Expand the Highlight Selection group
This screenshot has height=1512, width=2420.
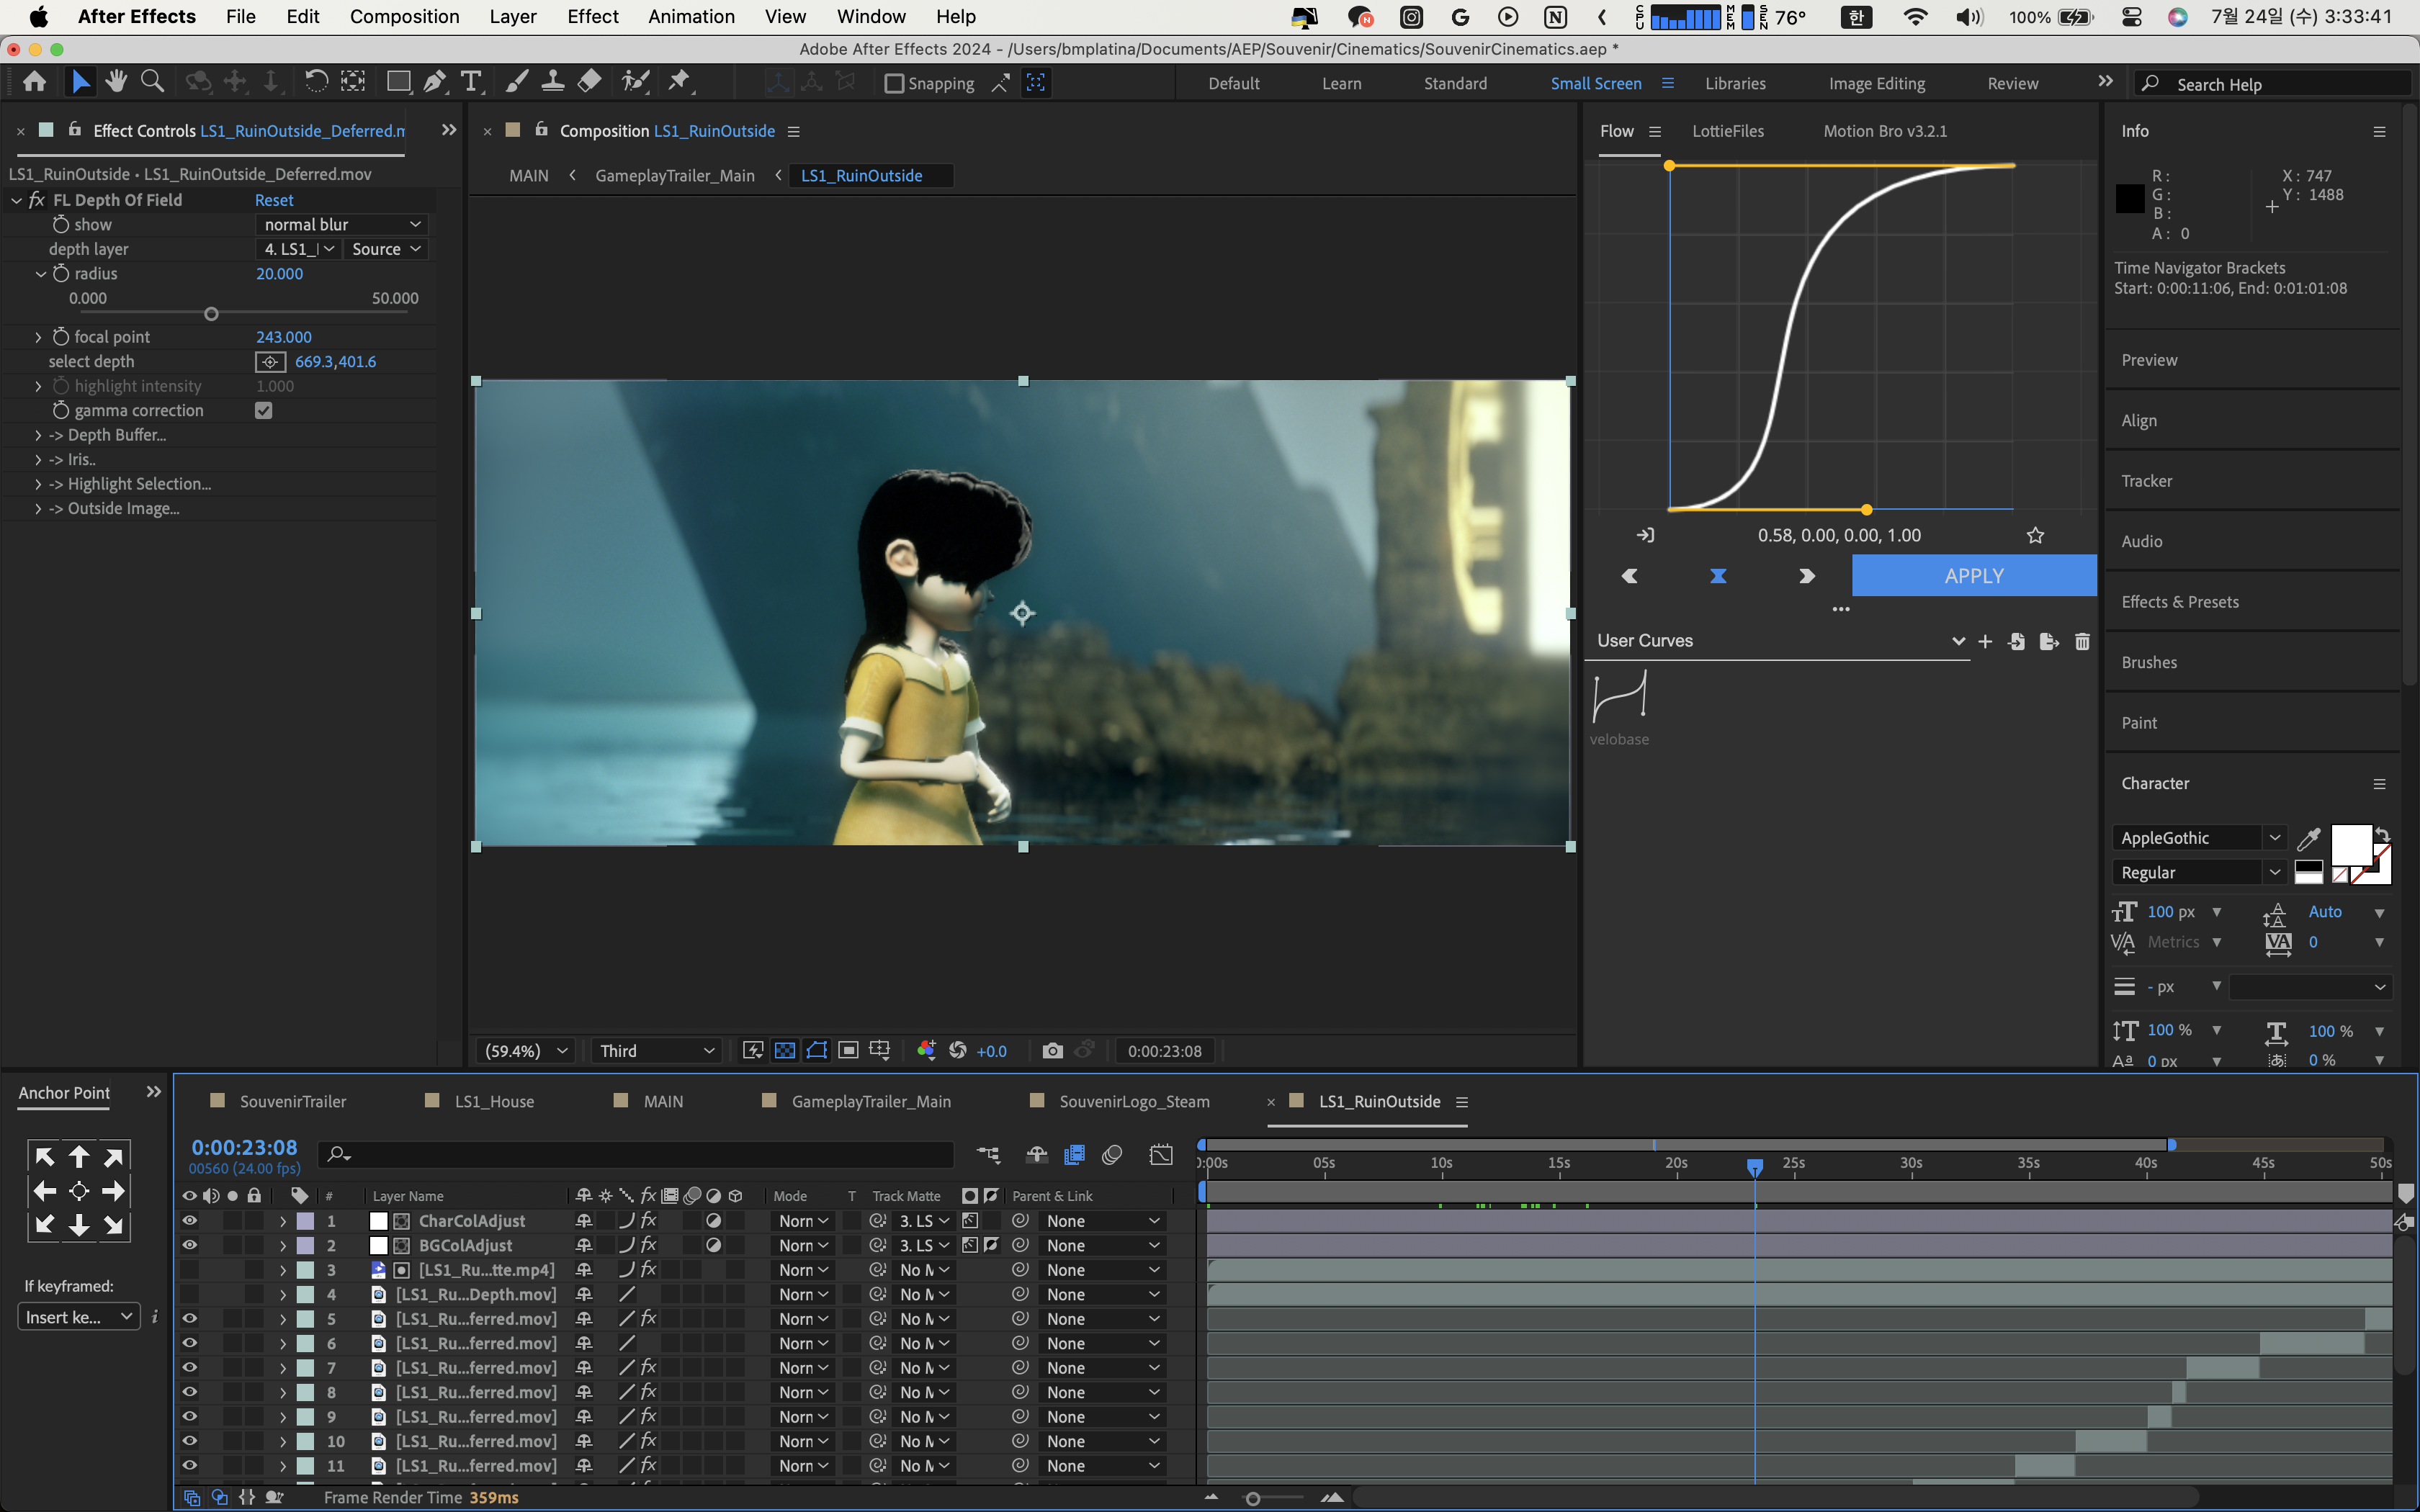(x=38, y=484)
